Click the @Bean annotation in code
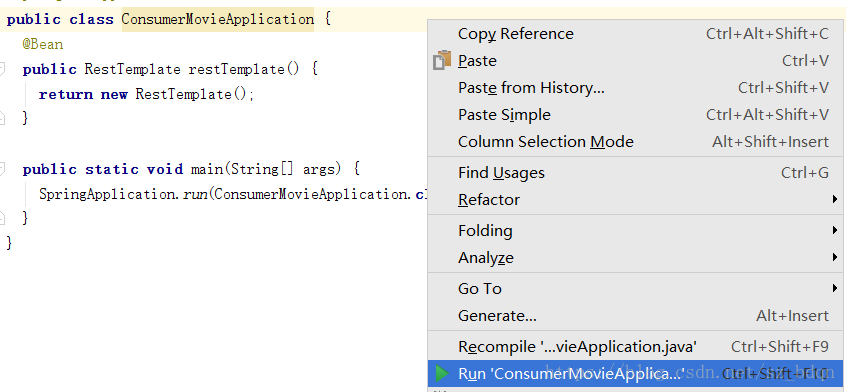The width and height of the screenshot is (846, 392). [43, 44]
